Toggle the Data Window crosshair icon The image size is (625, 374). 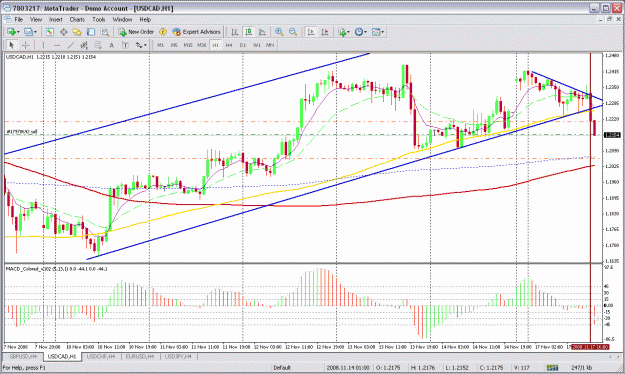tap(63, 32)
